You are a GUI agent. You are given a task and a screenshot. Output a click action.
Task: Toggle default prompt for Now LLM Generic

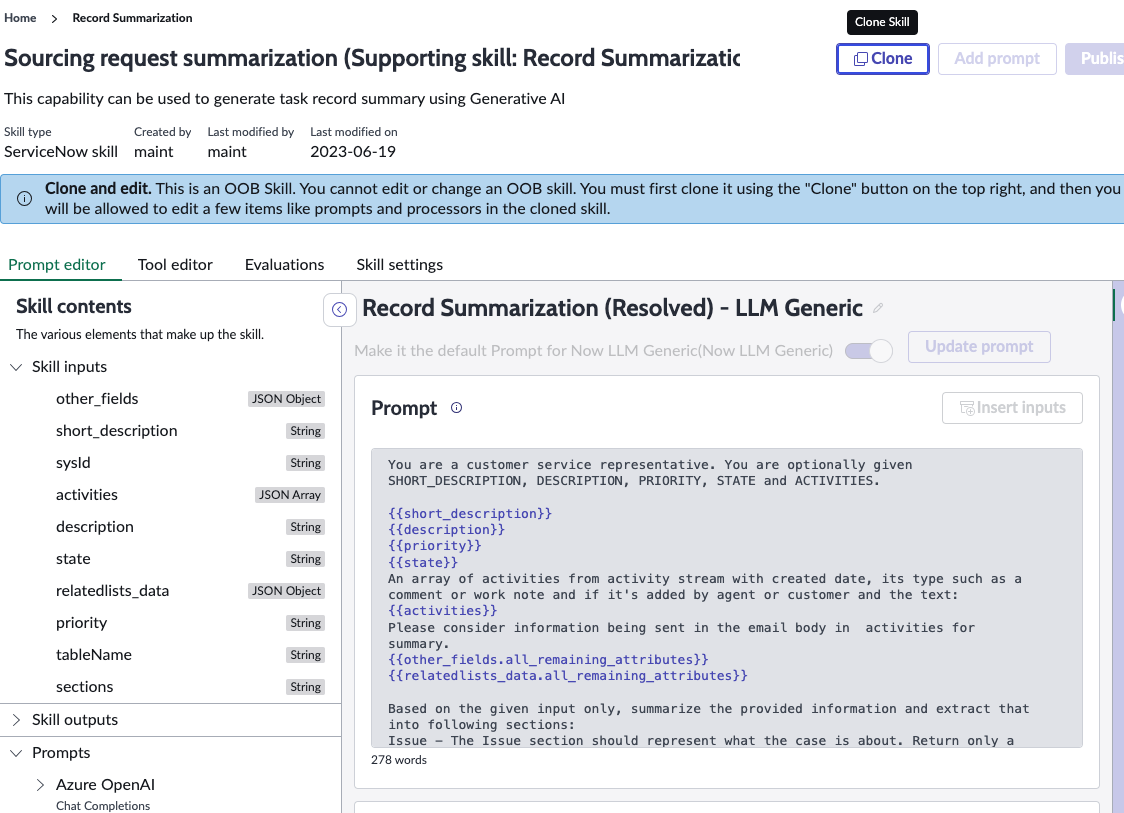coord(868,351)
